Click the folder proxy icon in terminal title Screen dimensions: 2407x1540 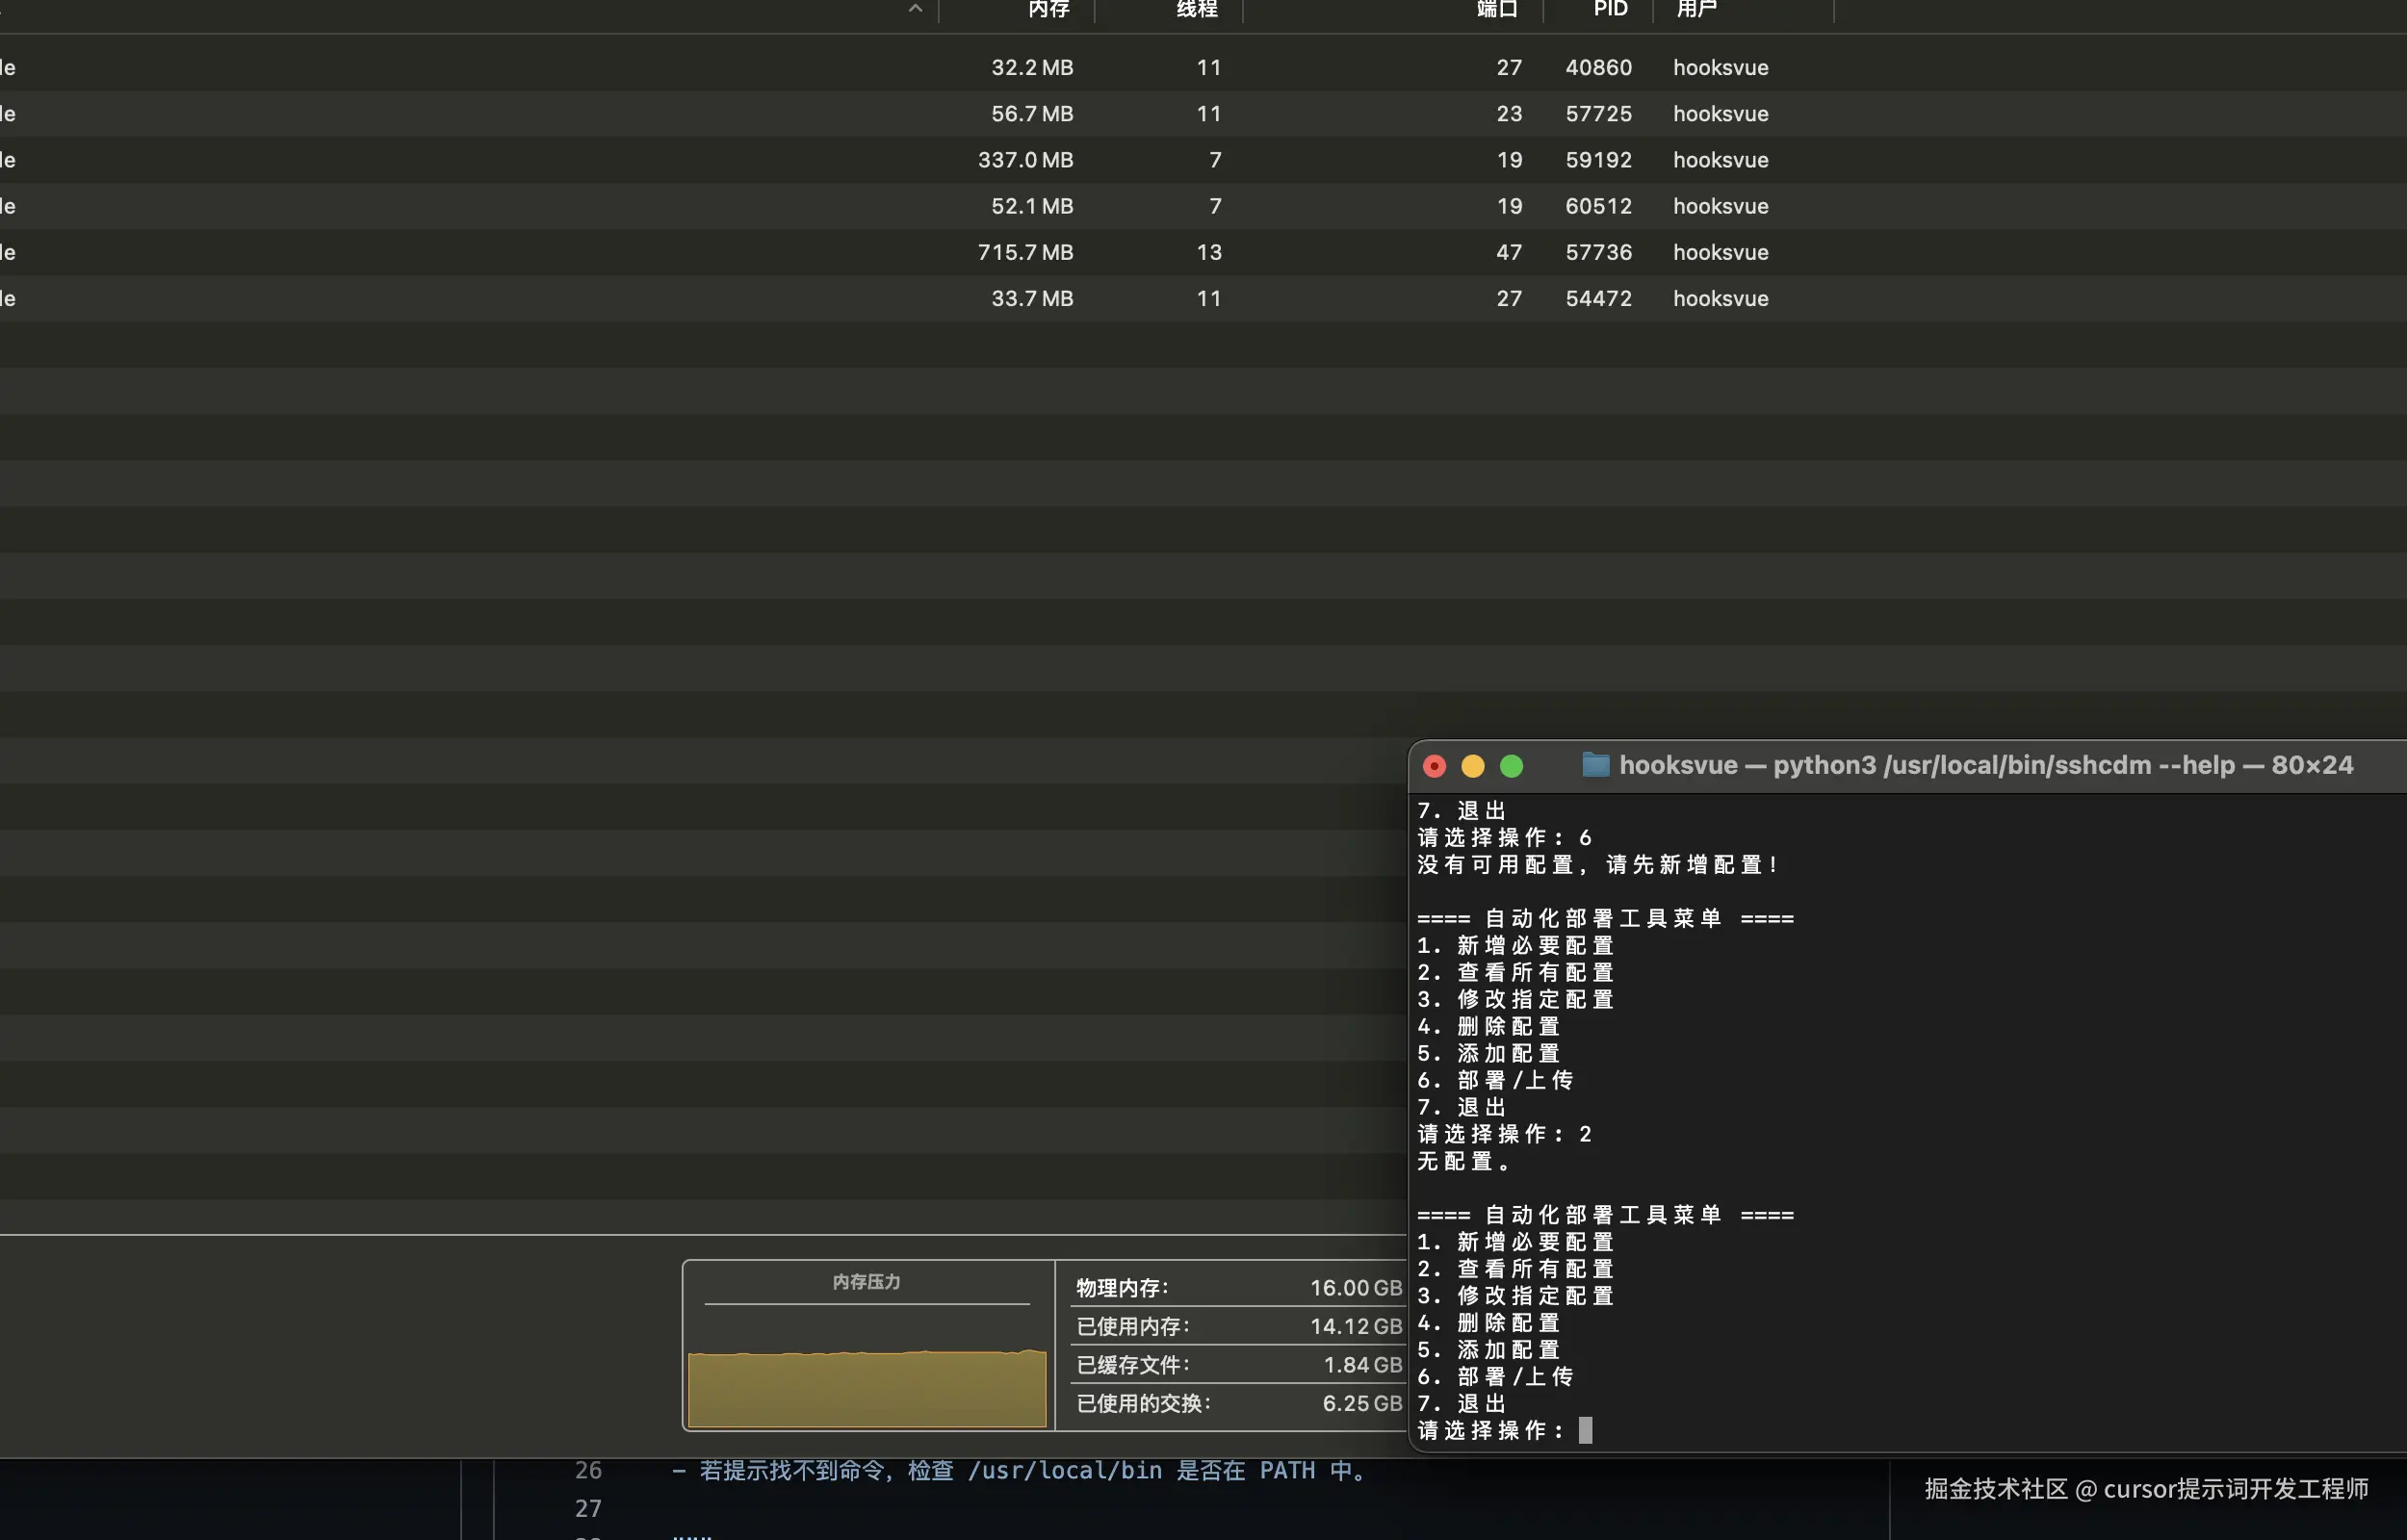coord(1595,765)
